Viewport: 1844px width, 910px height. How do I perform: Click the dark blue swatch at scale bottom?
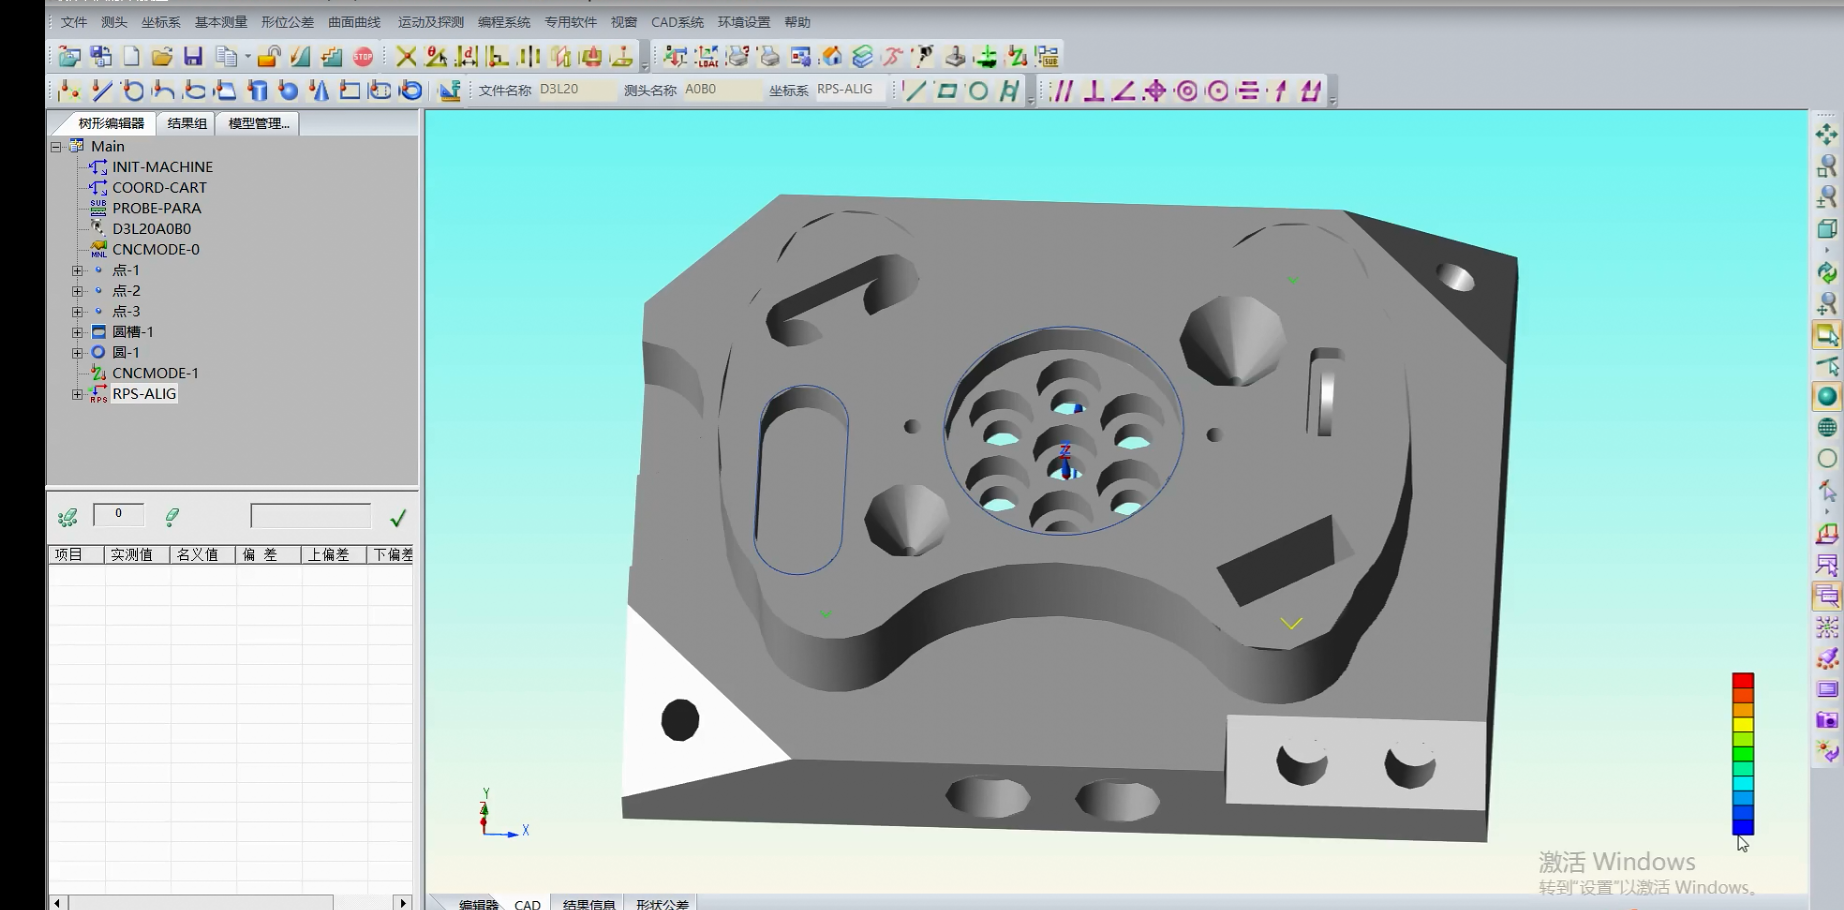1743,827
